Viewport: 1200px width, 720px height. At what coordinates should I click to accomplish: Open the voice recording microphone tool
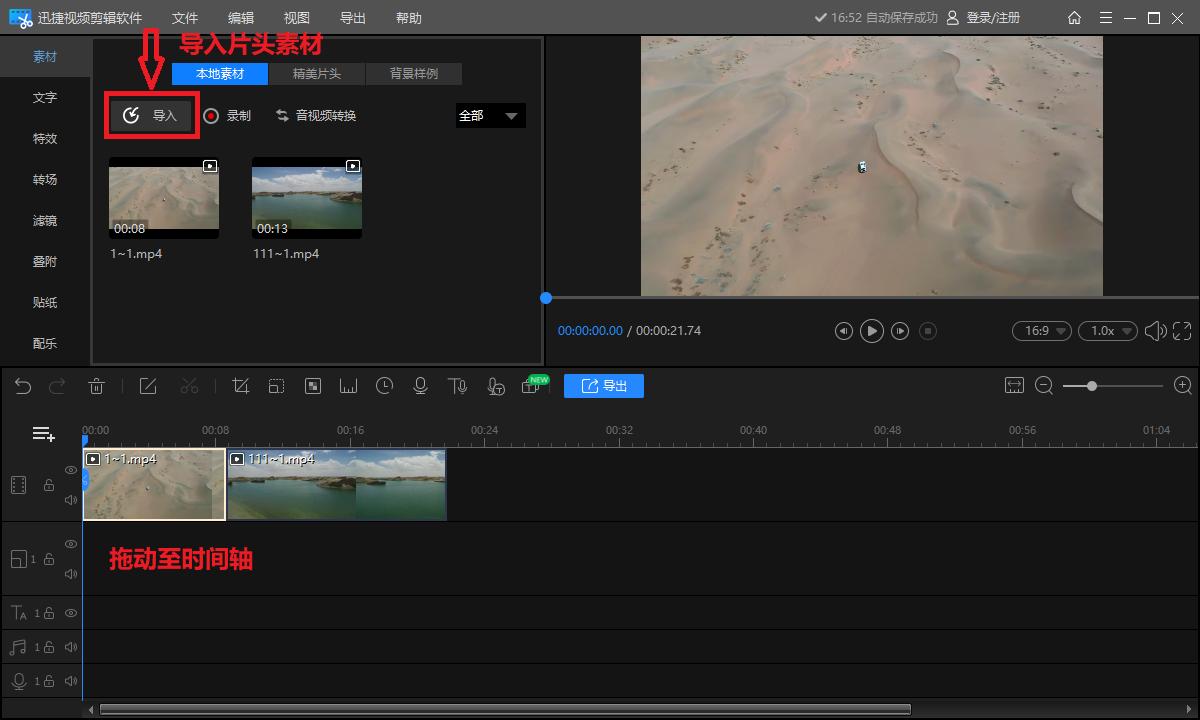[421, 386]
